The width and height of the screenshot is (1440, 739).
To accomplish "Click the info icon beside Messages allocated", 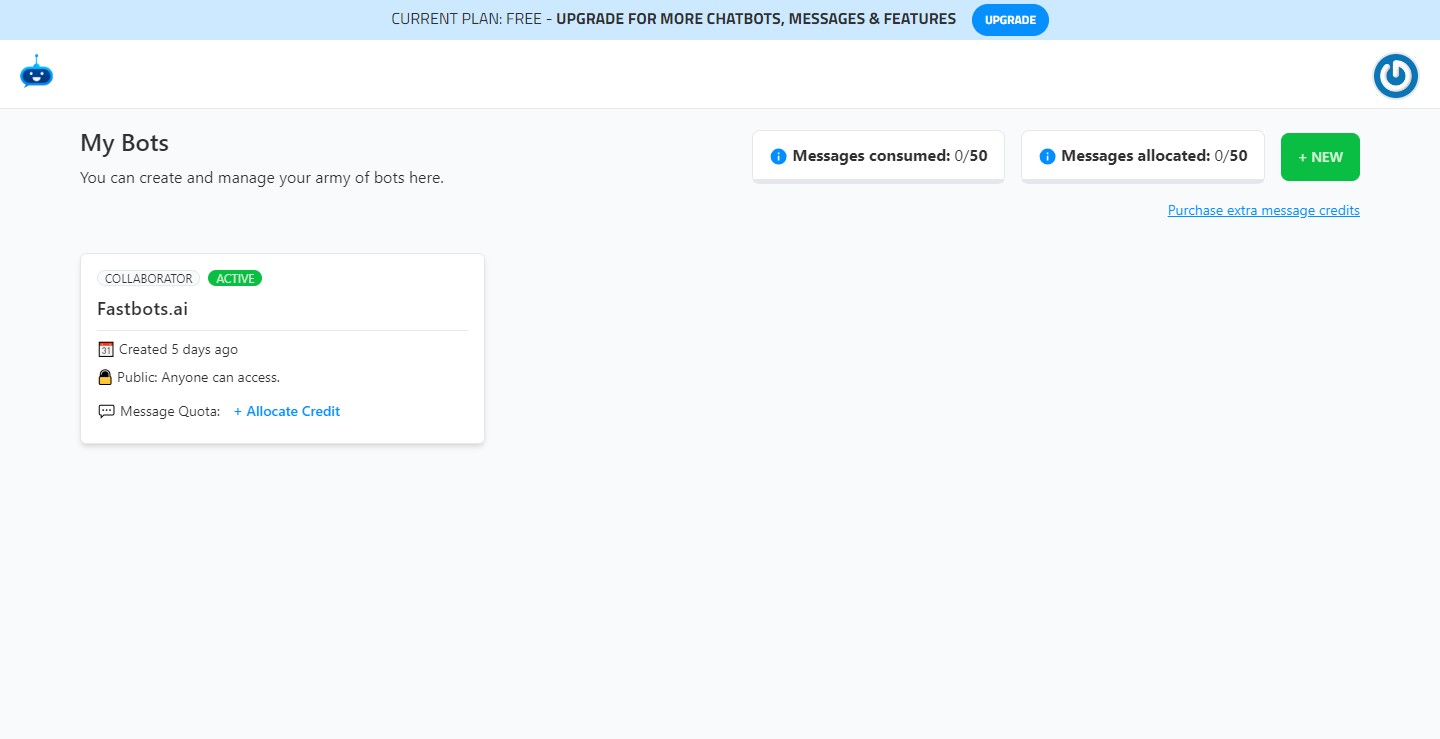I will tap(1047, 155).
